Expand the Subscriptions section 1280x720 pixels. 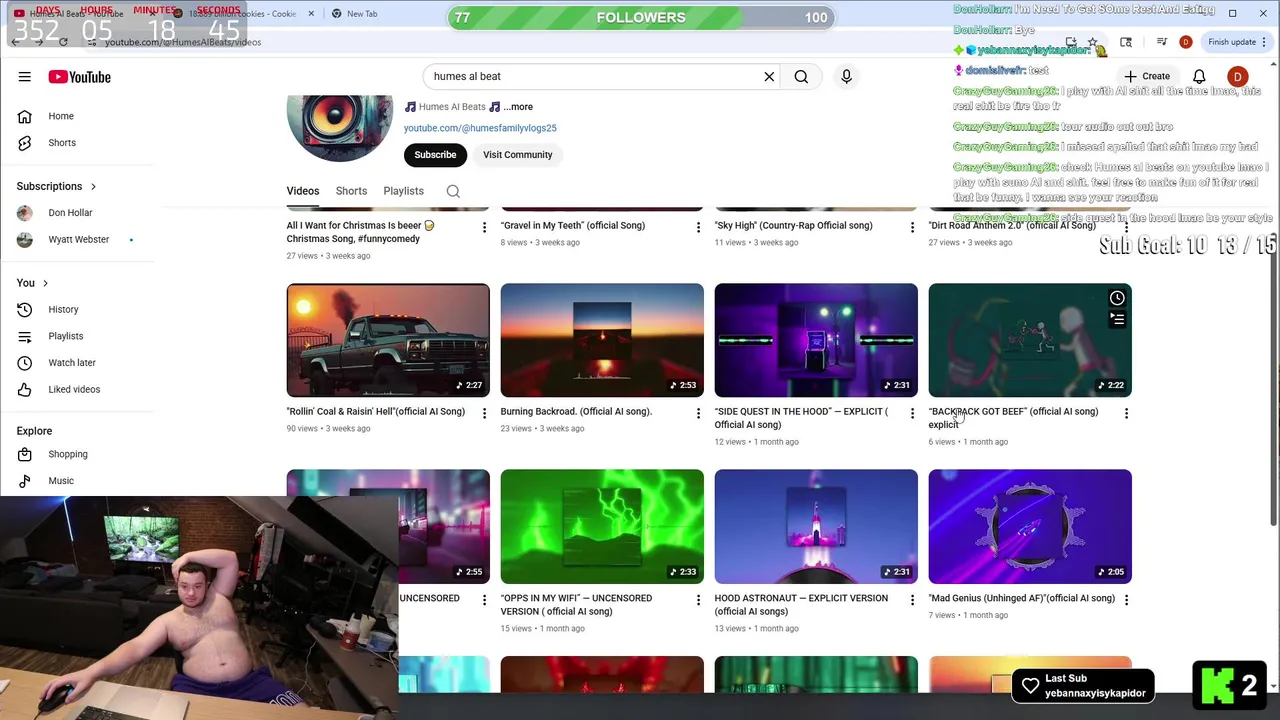coord(57,186)
